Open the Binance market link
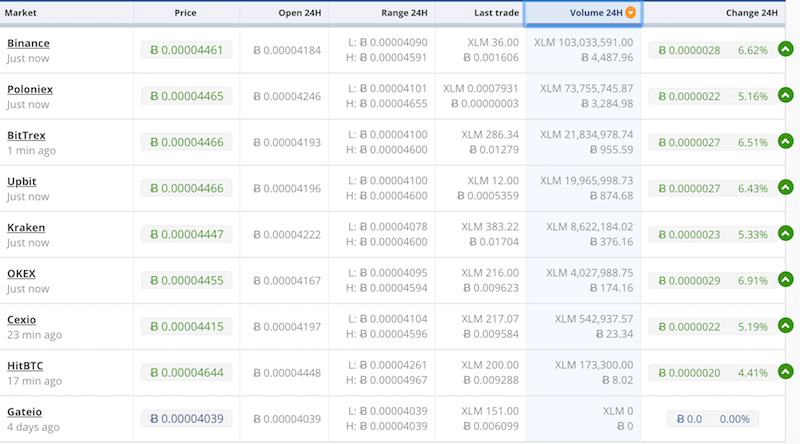 coord(28,43)
